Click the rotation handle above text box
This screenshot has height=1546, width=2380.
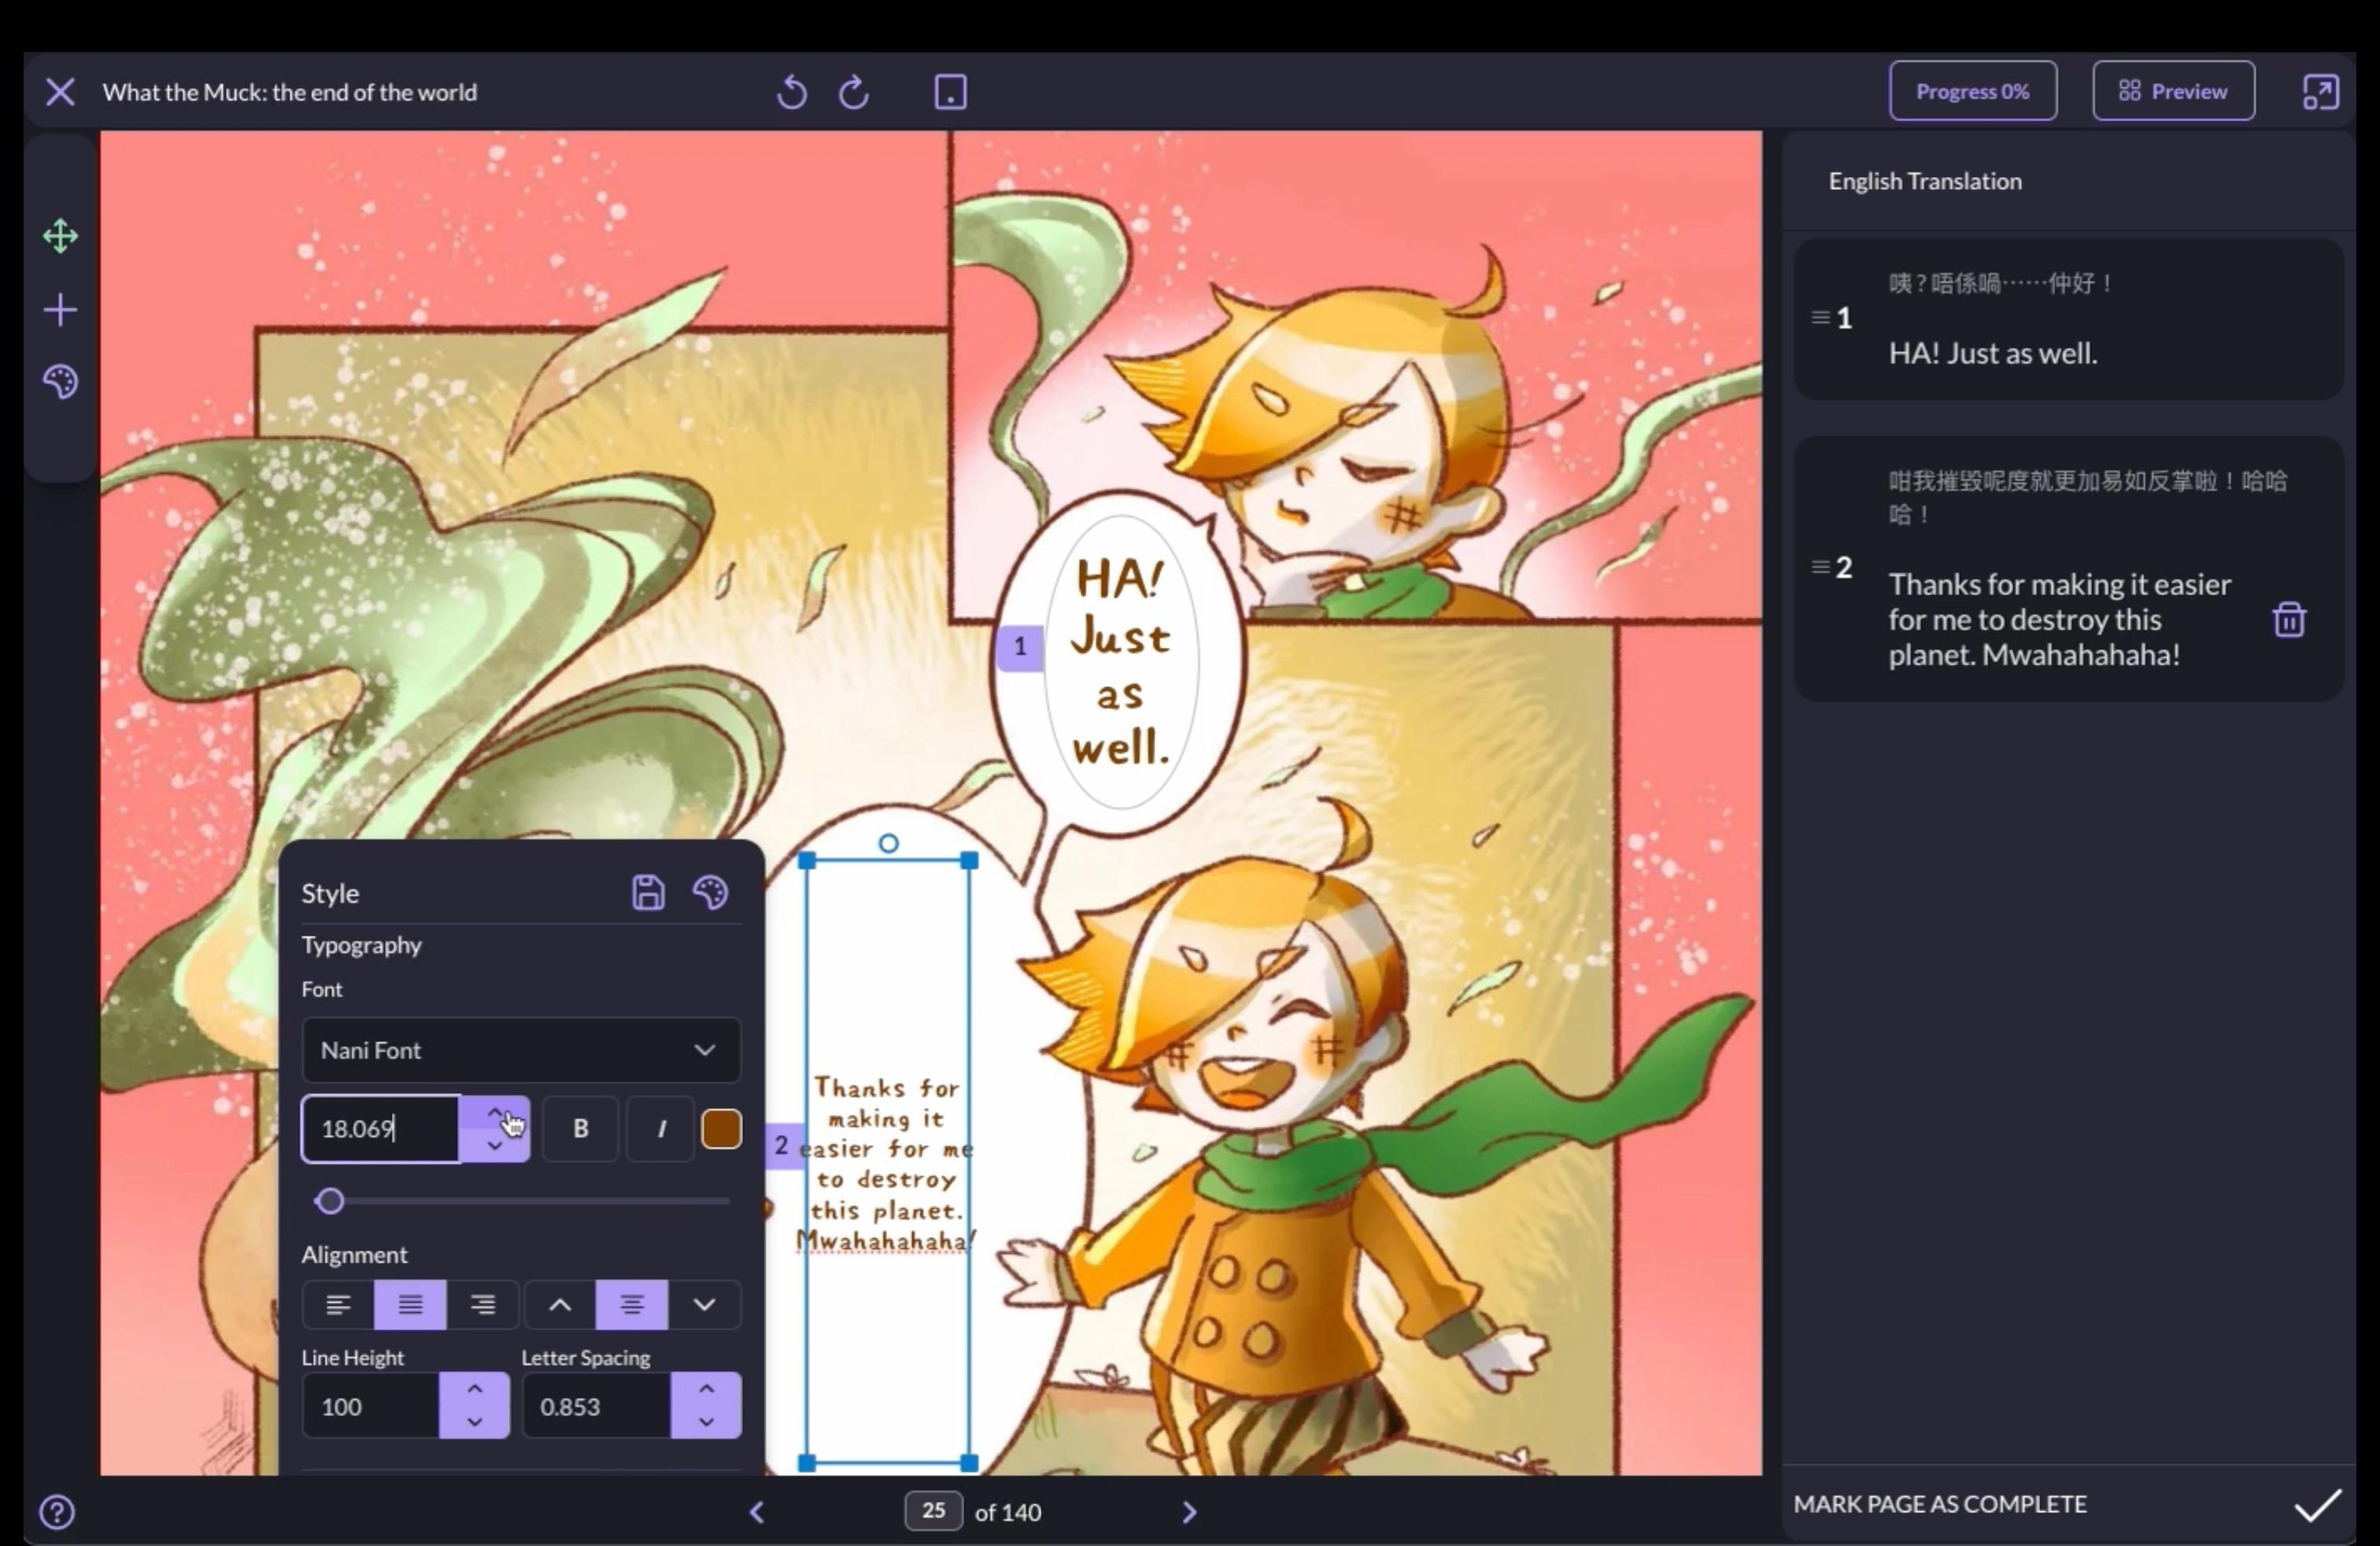(888, 844)
